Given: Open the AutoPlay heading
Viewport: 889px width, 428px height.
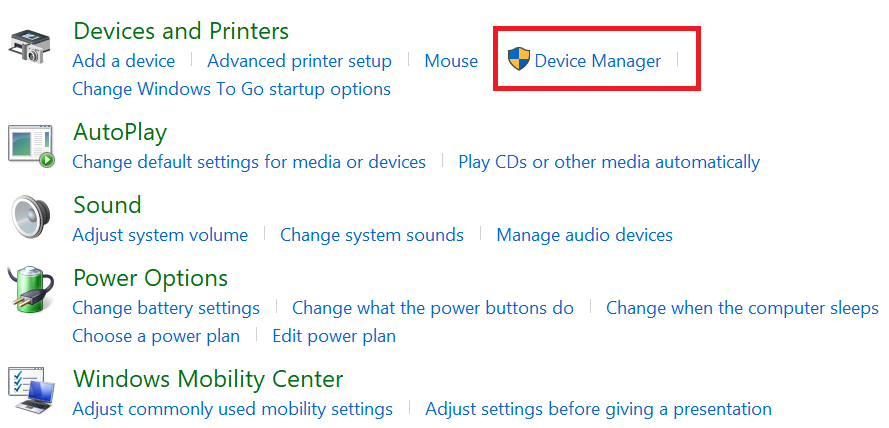Looking at the screenshot, I should pyautogui.click(x=120, y=133).
